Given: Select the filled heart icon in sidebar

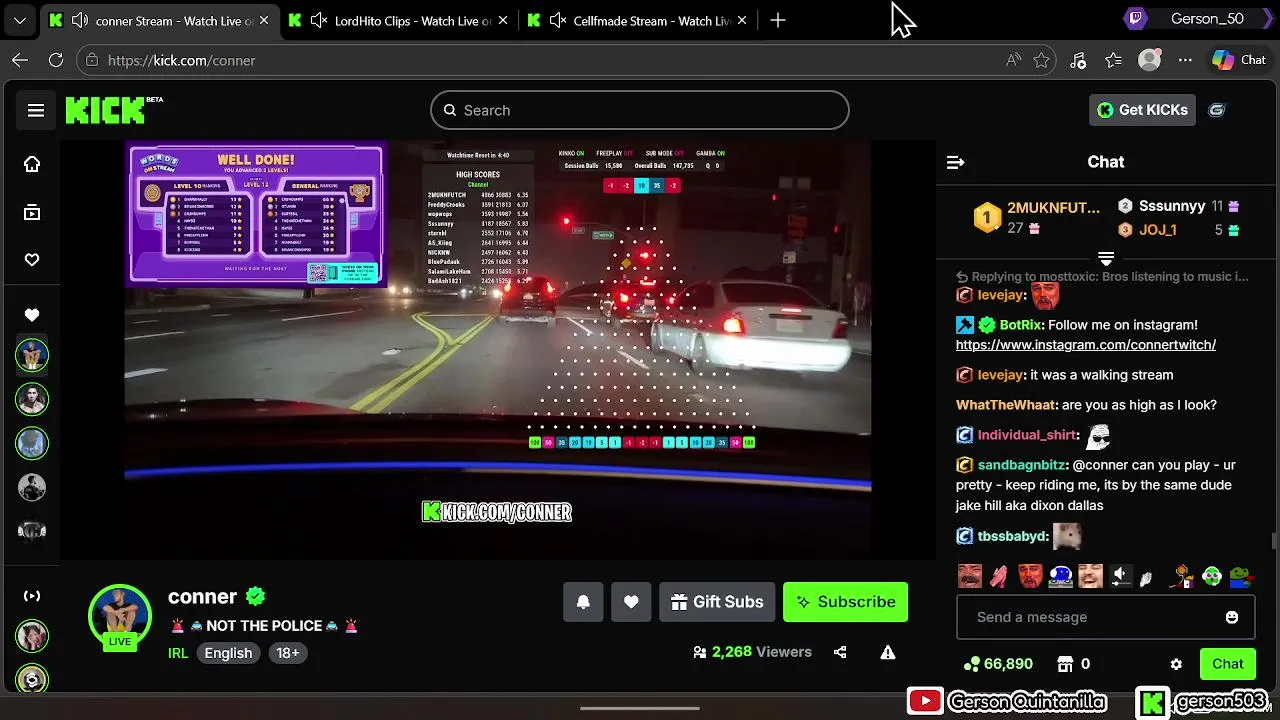Looking at the screenshot, I should (32, 315).
